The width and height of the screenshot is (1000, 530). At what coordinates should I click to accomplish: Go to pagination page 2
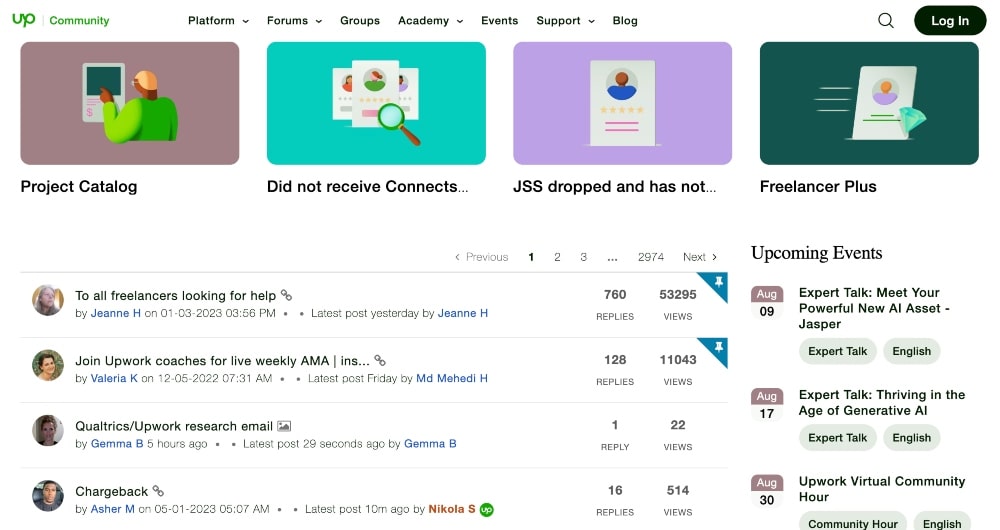pos(557,256)
